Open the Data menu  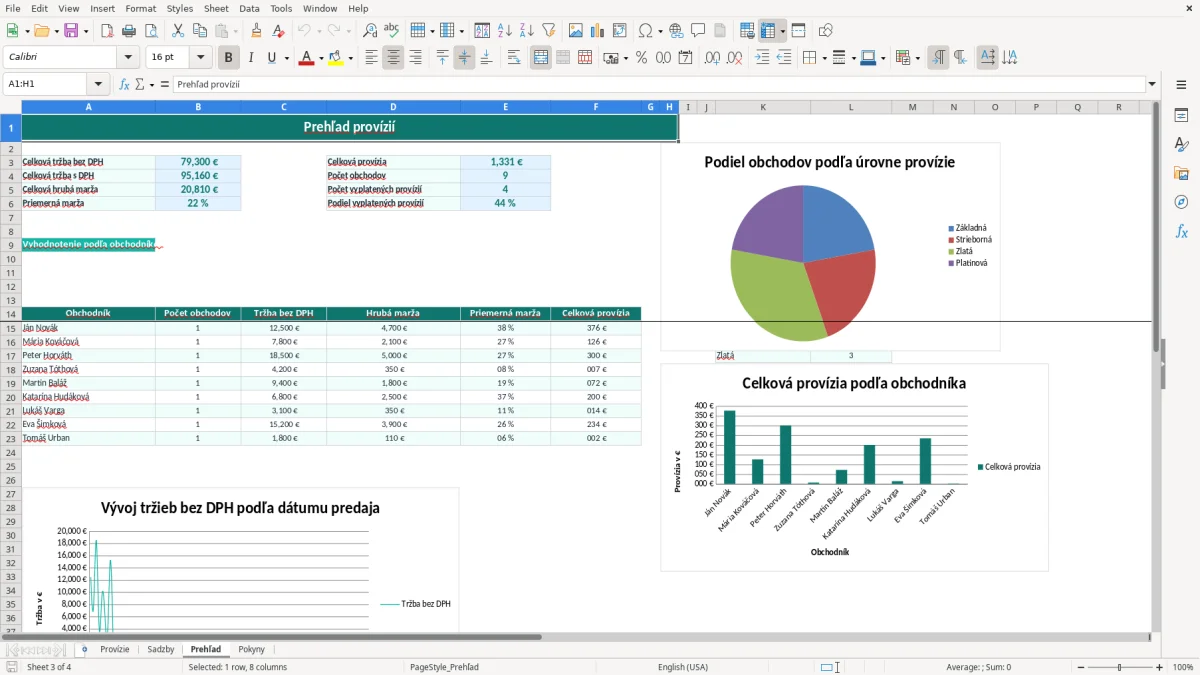coord(249,8)
